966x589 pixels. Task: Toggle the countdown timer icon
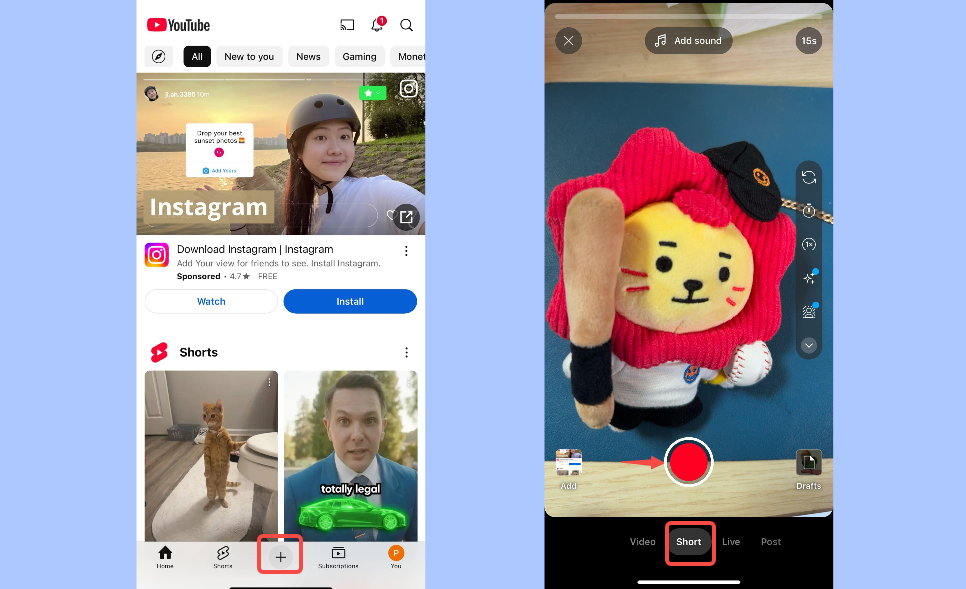tap(809, 211)
